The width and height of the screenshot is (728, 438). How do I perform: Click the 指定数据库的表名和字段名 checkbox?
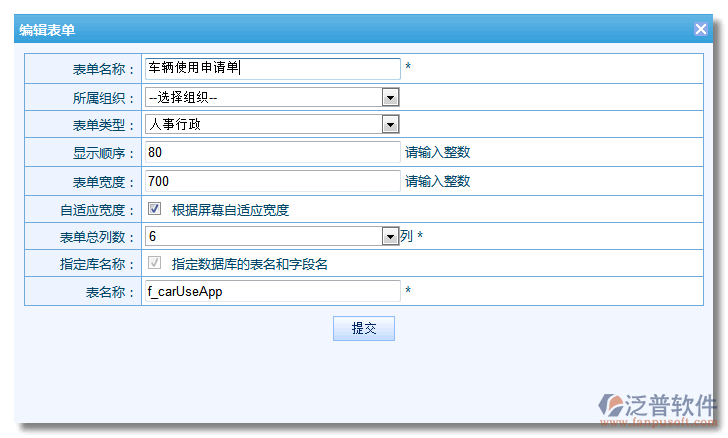(155, 264)
